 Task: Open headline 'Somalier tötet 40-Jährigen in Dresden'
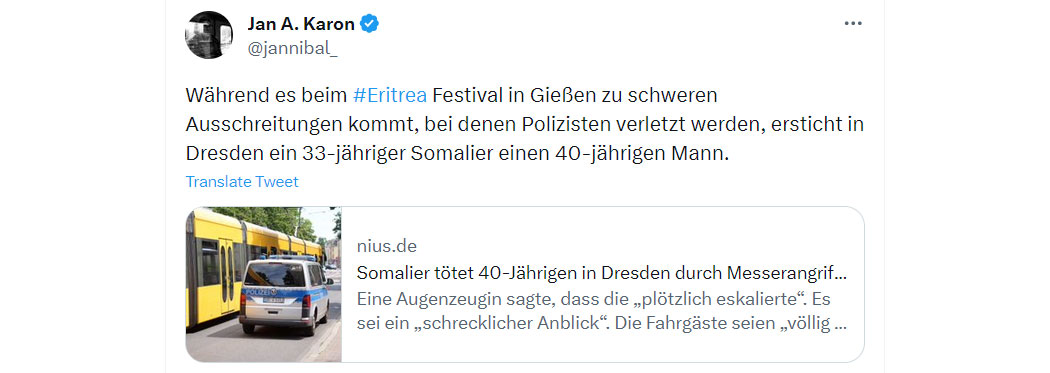pos(602,273)
